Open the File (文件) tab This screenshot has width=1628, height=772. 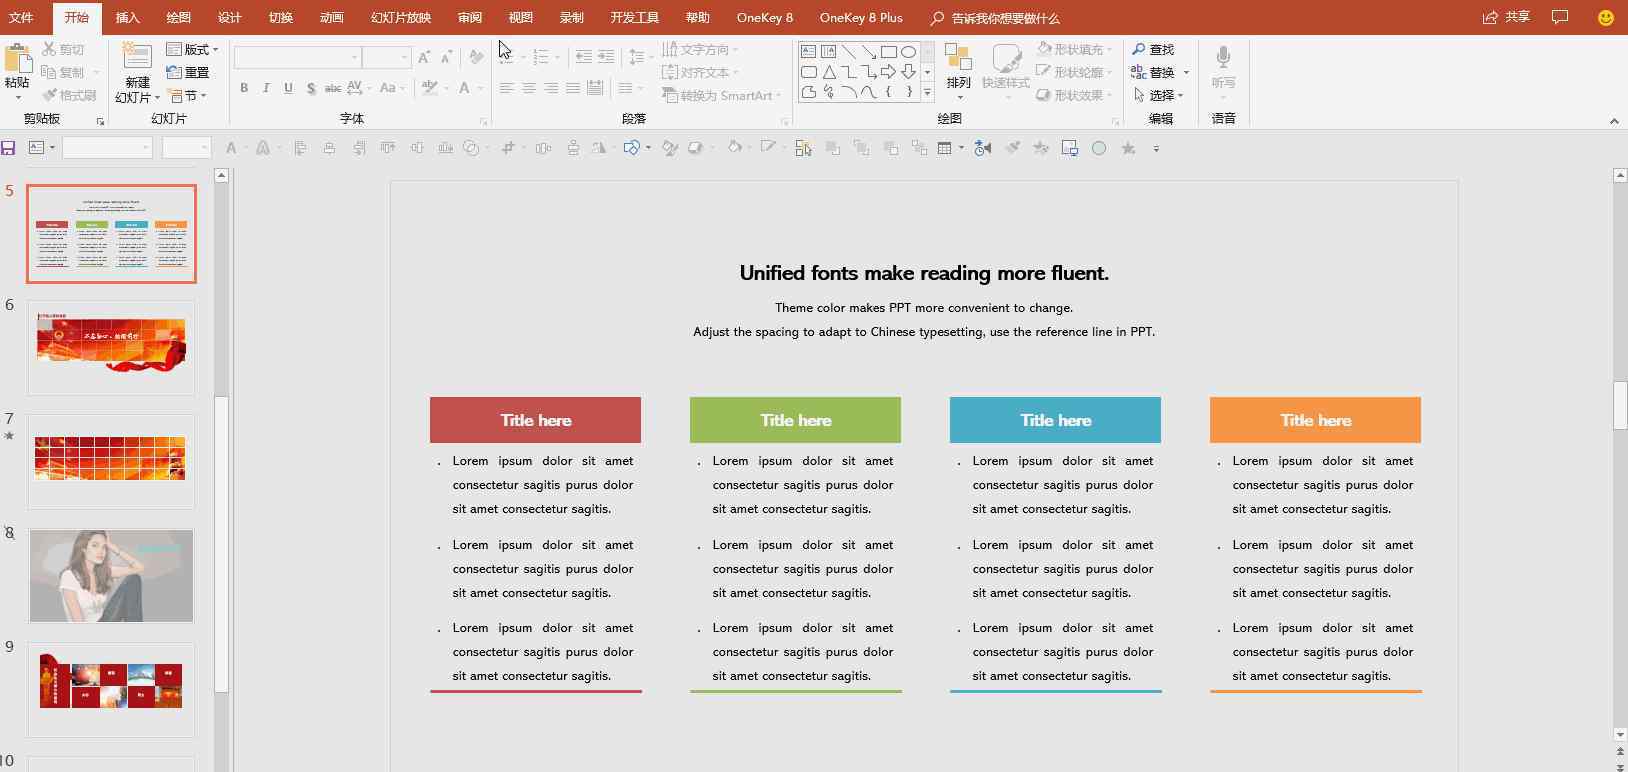click(21, 18)
